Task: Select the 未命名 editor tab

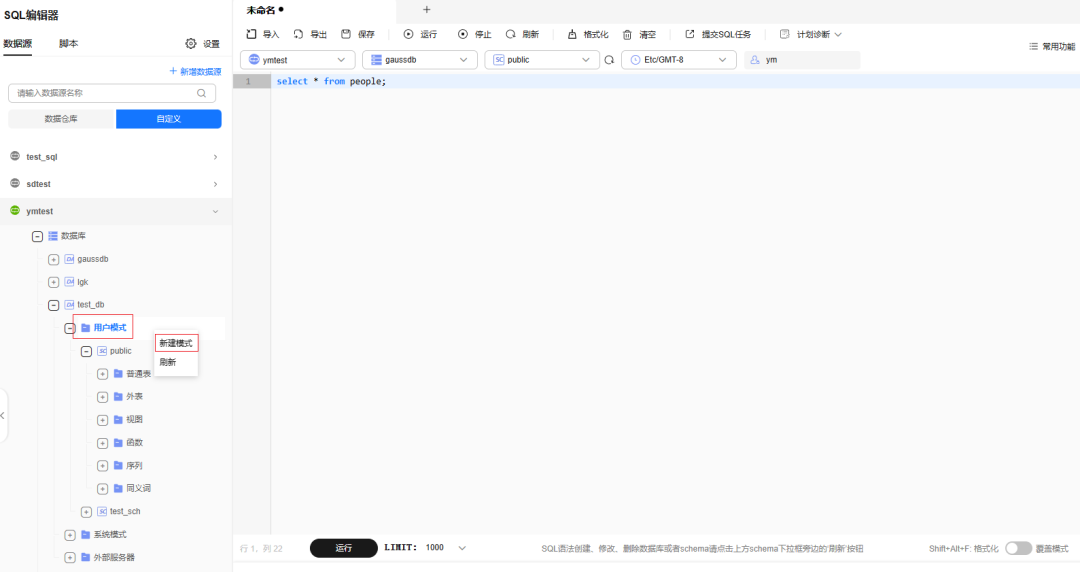Action: tap(265, 10)
